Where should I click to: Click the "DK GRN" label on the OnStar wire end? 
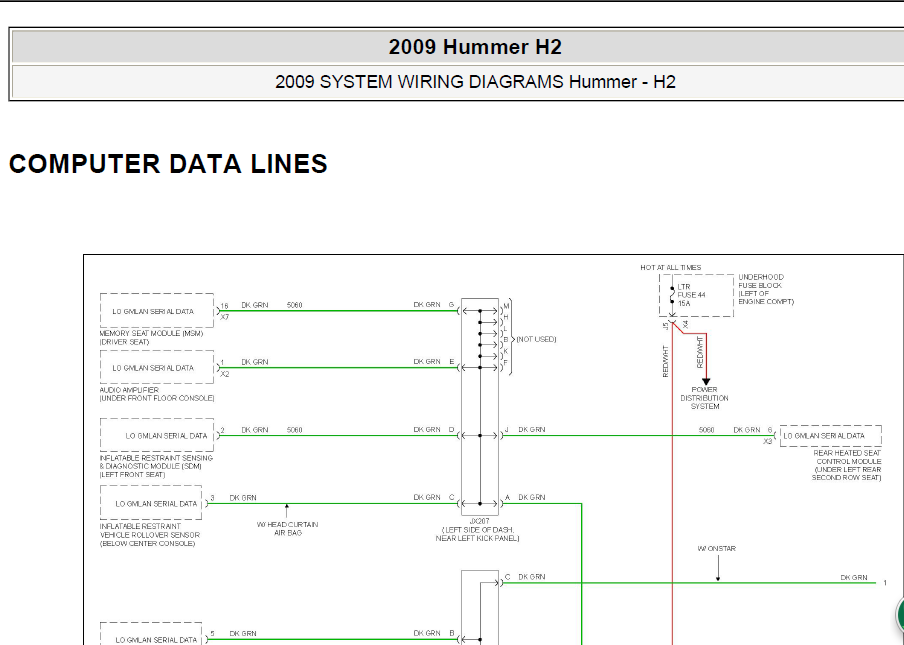coord(854,578)
